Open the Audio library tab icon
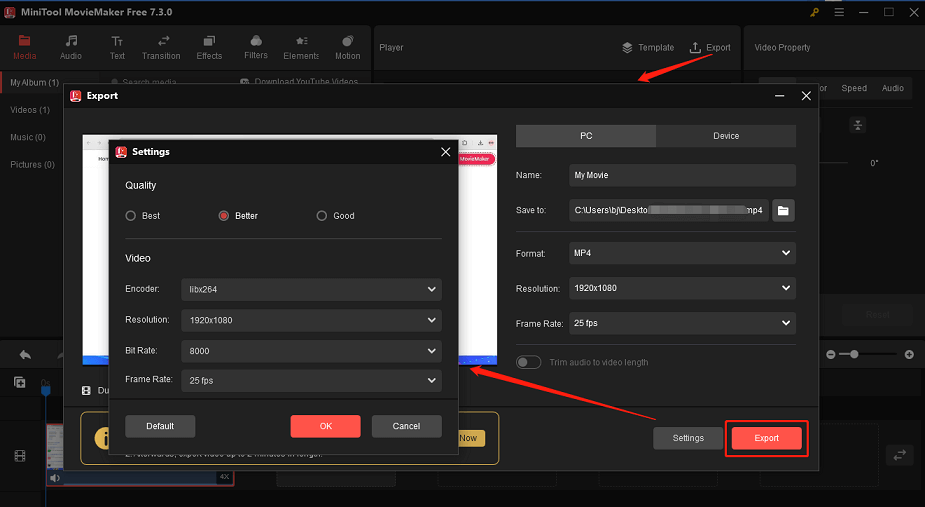Viewport: 925px width, 507px height. click(x=71, y=41)
